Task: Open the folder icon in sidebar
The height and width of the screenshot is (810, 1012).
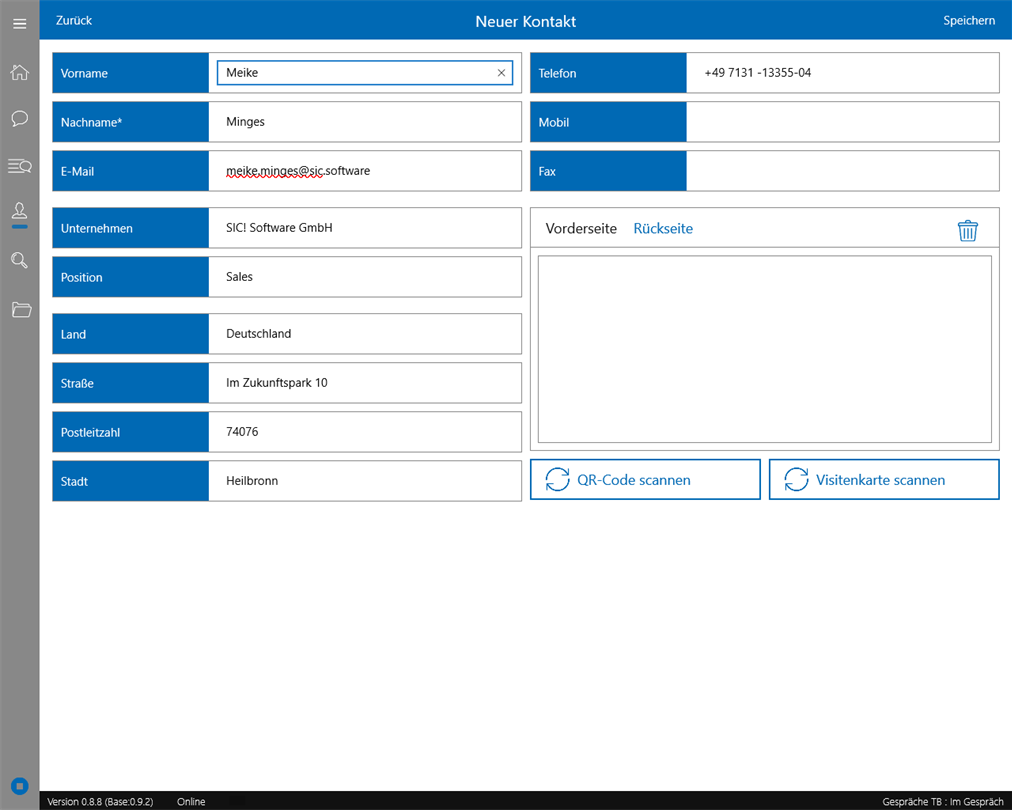Action: (x=21, y=309)
